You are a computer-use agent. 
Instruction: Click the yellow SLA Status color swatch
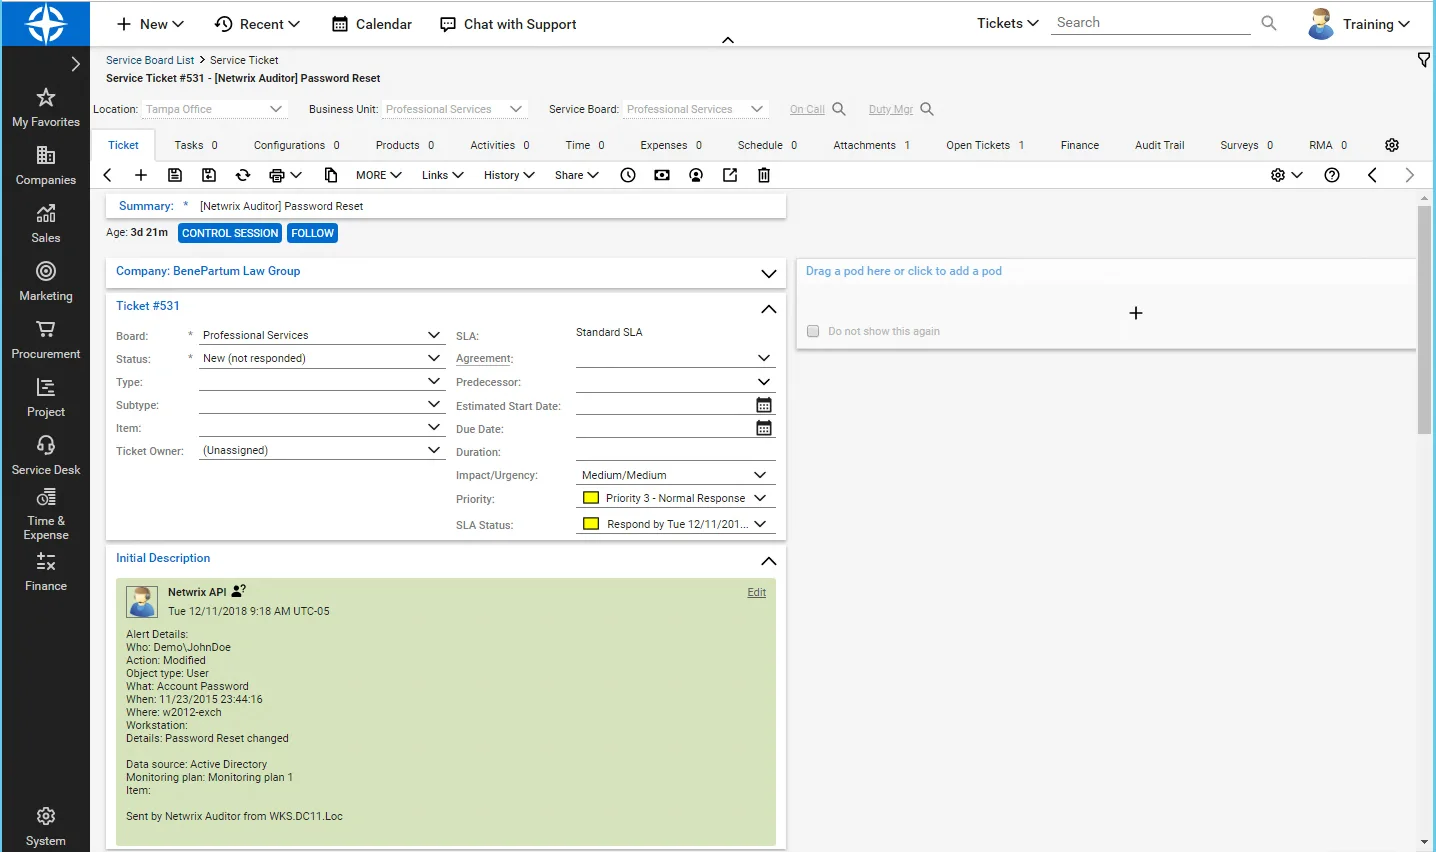[591, 524]
